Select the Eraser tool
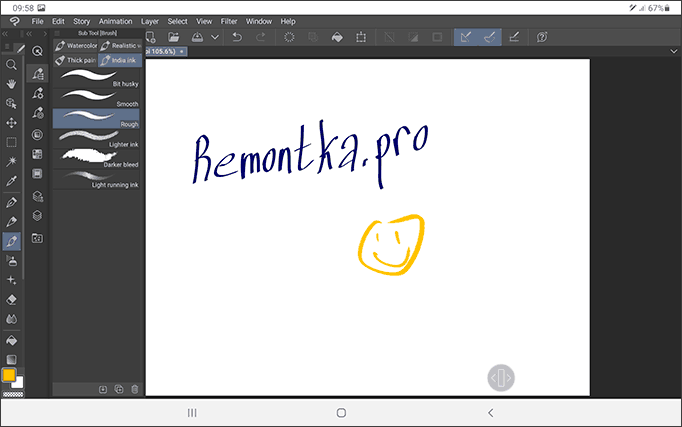Image resolution: width=682 pixels, height=427 pixels. click(x=11, y=300)
